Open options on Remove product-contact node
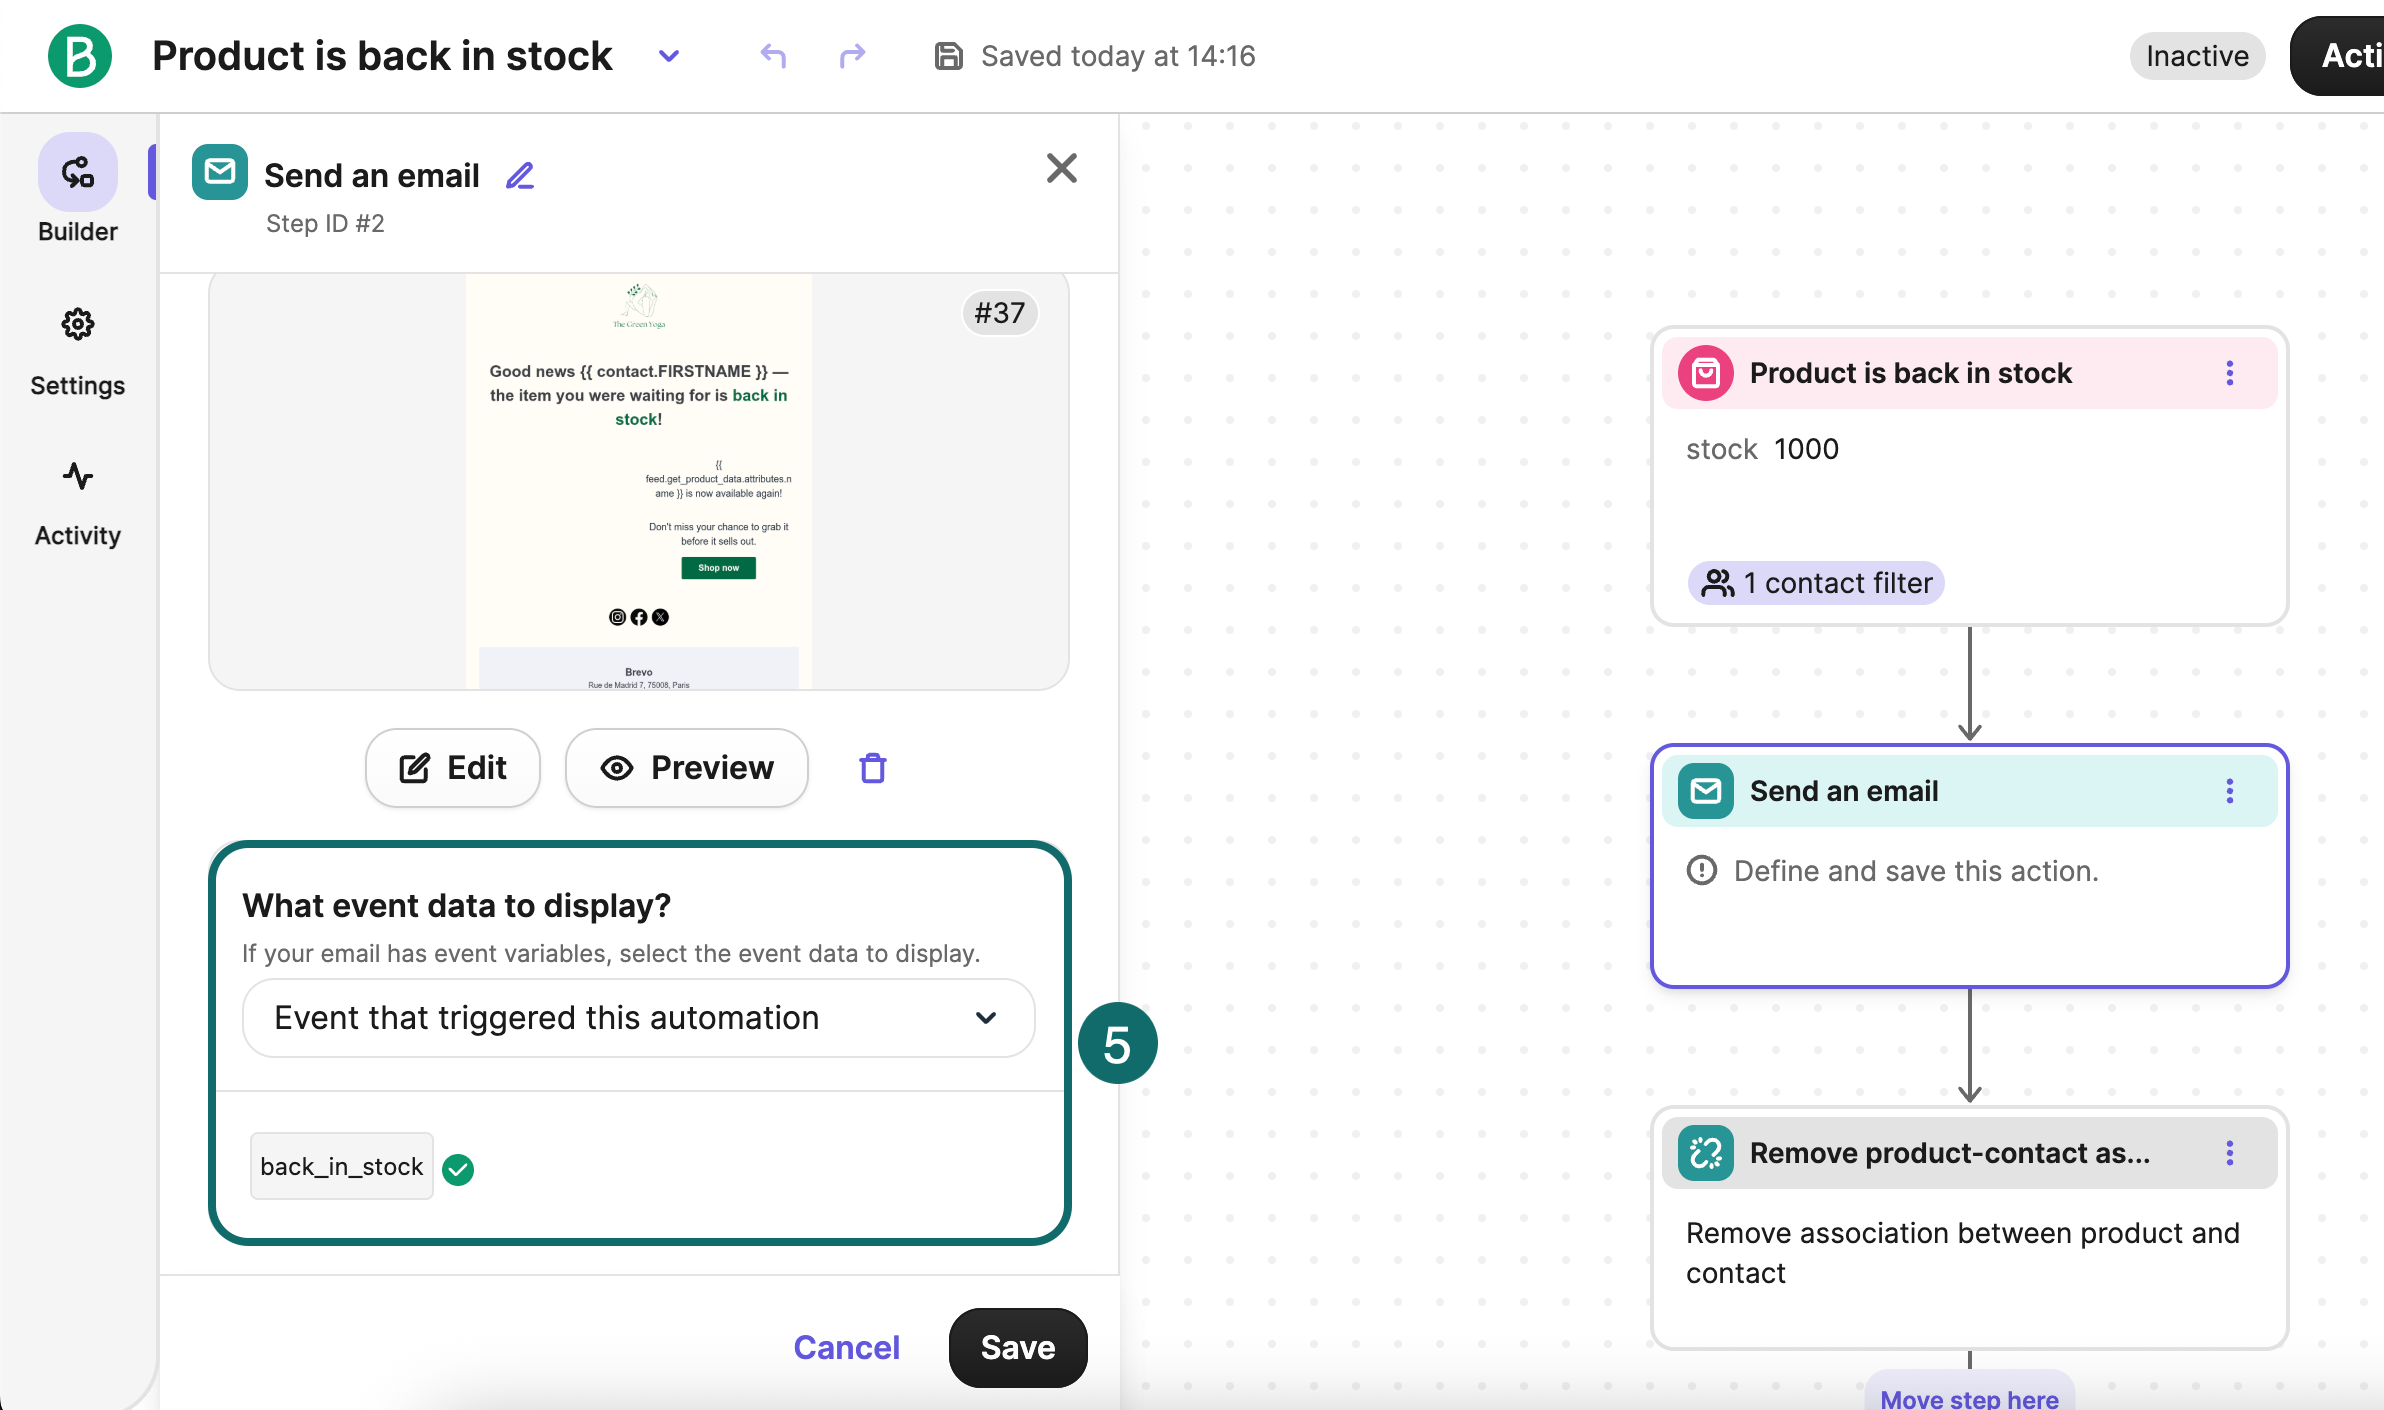Image resolution: width=2384 pixels, height=1410 pixels. tap(2229, 1153)
